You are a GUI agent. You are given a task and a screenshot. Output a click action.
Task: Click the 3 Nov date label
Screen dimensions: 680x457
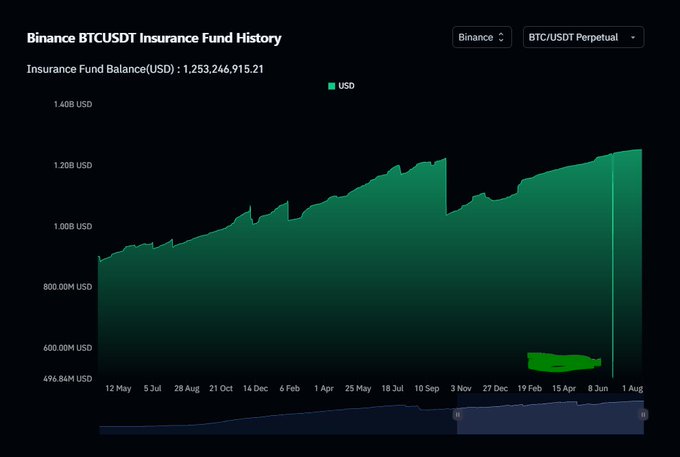[x=461, y=388]
